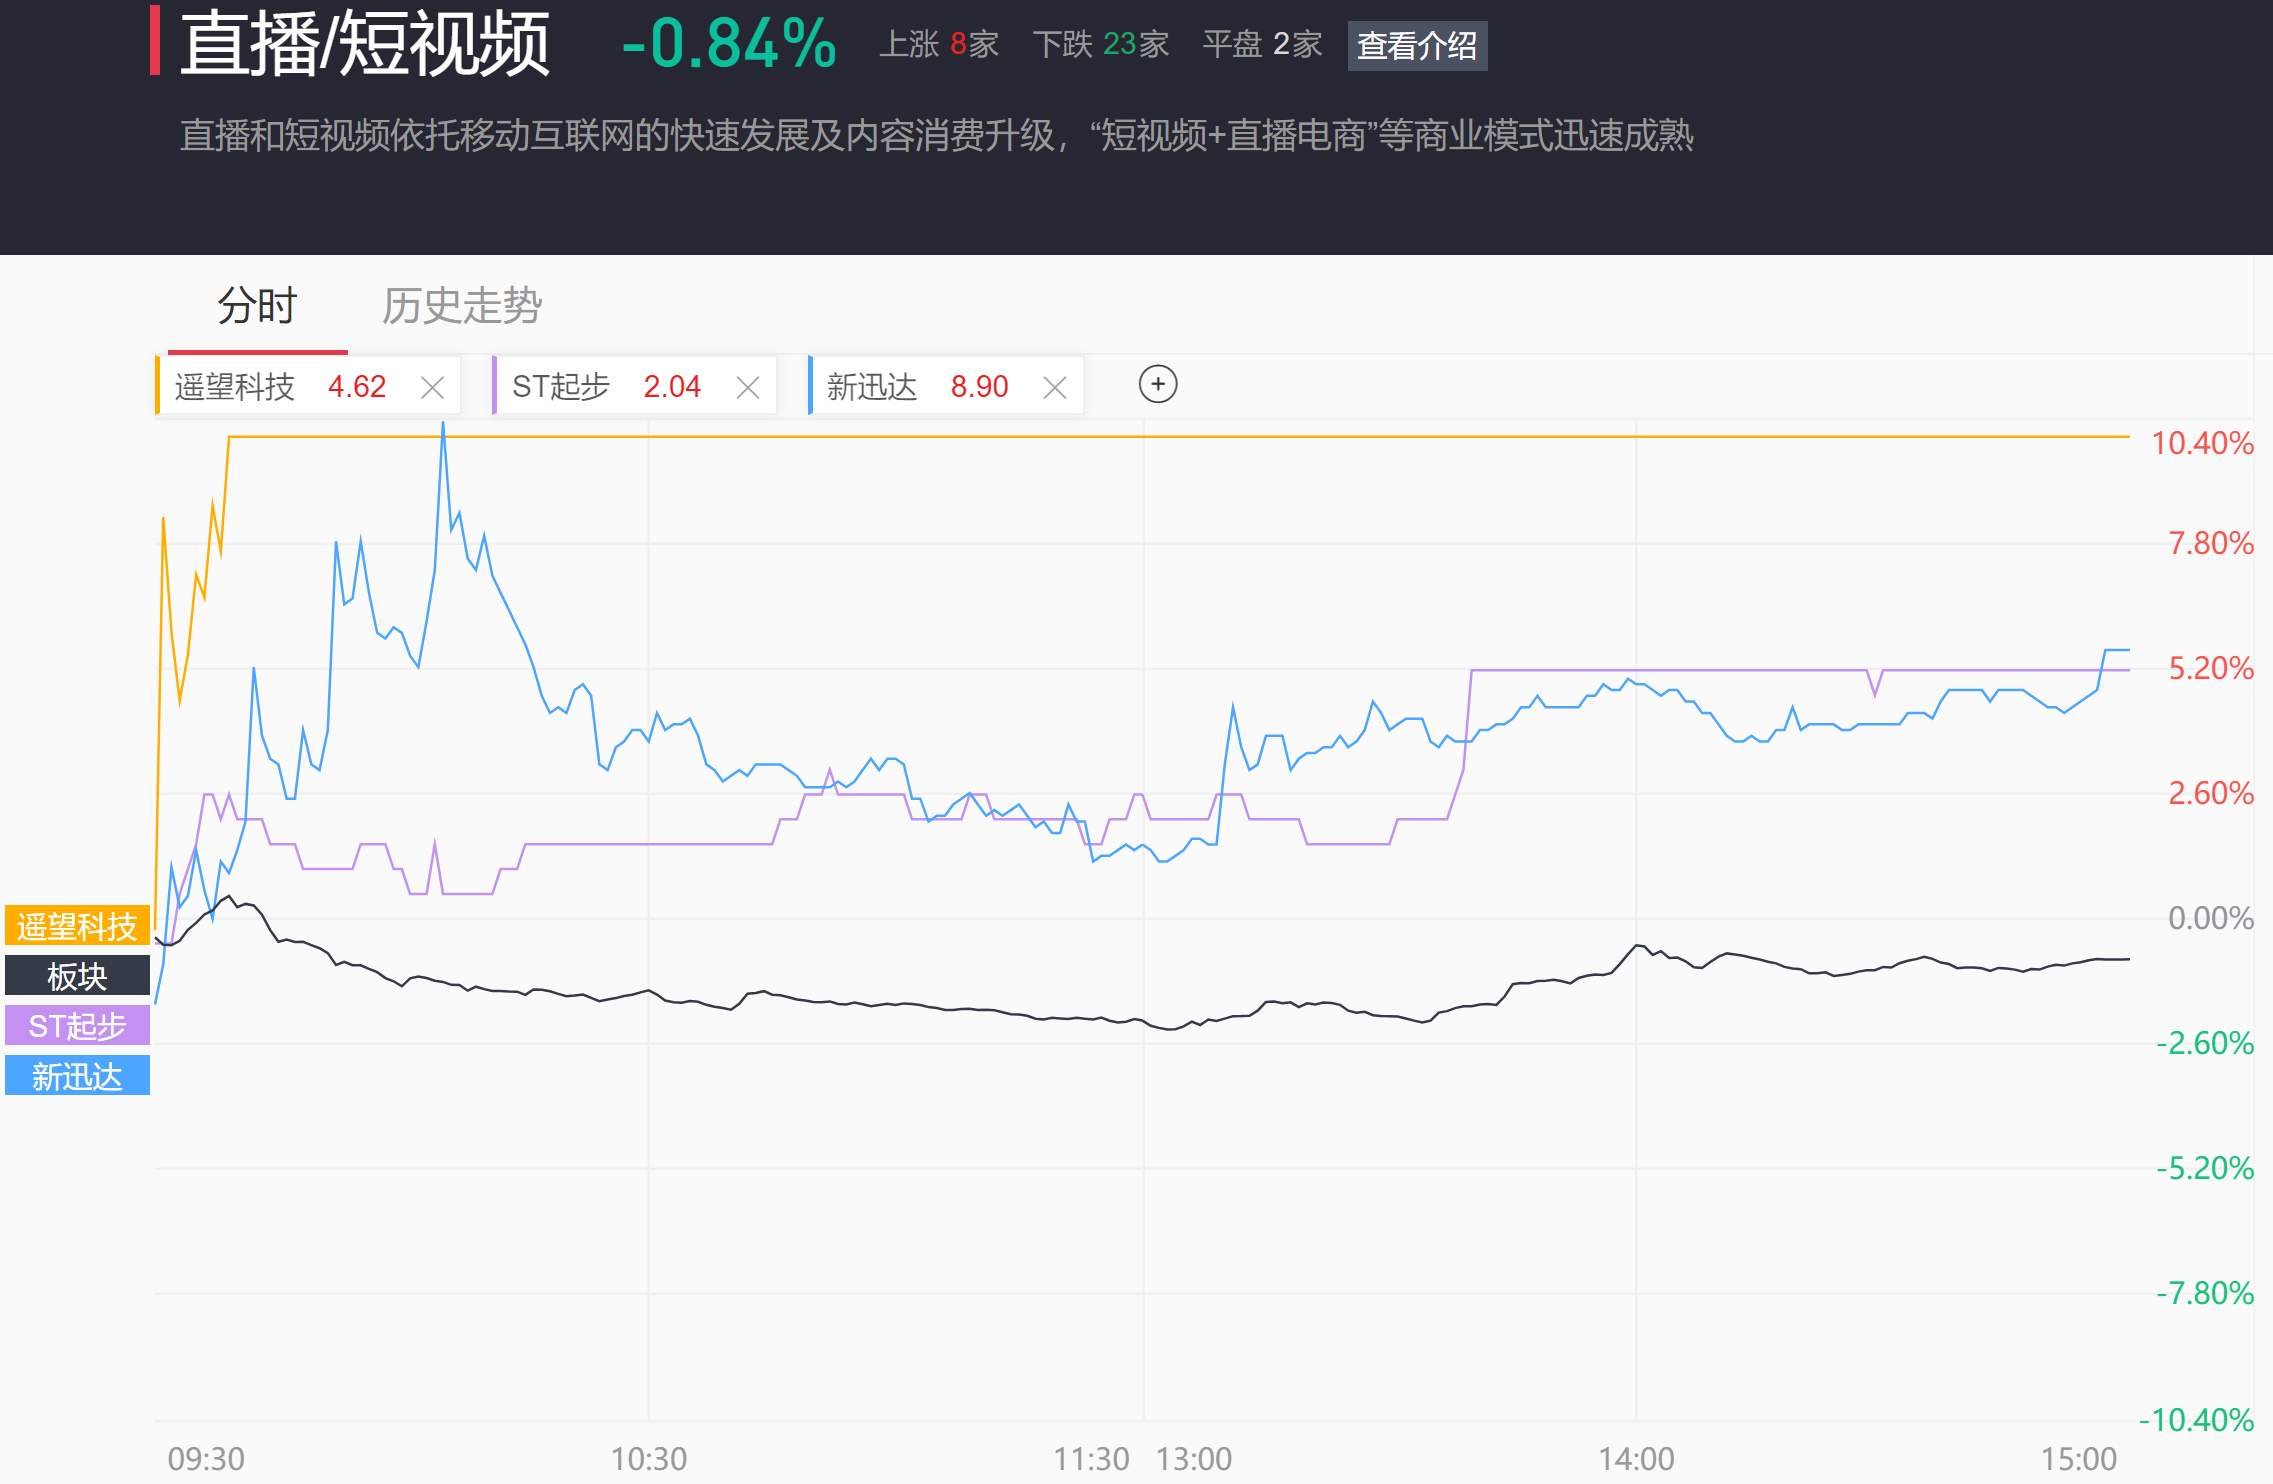Remove 遥望科技 from the comparison chart
The height and width of the screenshot is (1484, 2273).
pos(432,387)
